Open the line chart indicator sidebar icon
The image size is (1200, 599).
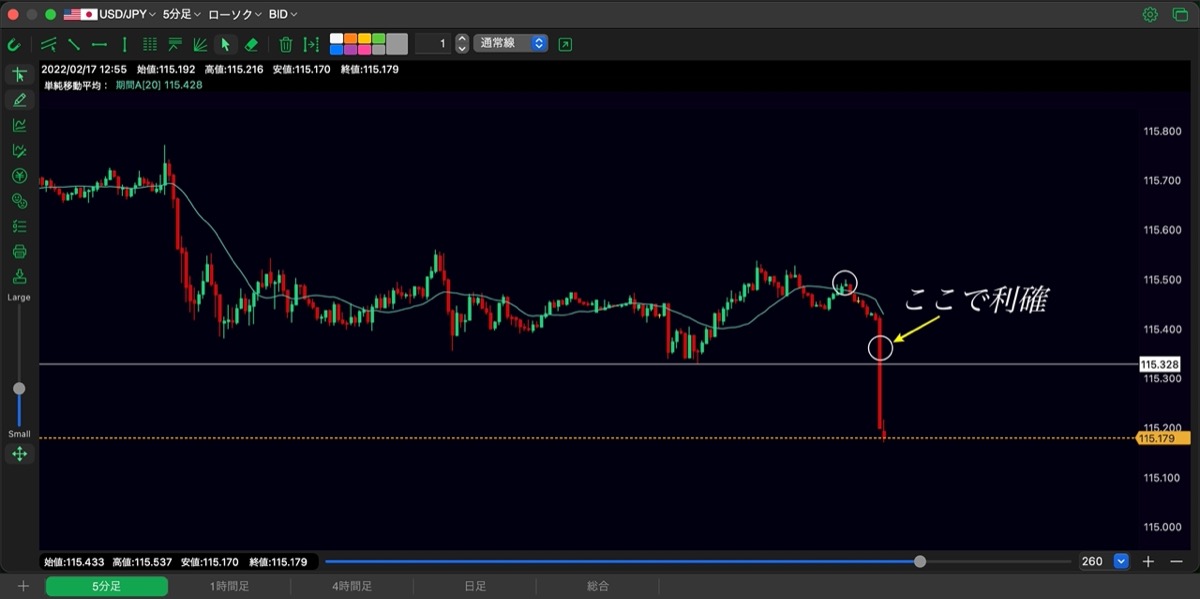pyautogui.click(x=19, y=125)
